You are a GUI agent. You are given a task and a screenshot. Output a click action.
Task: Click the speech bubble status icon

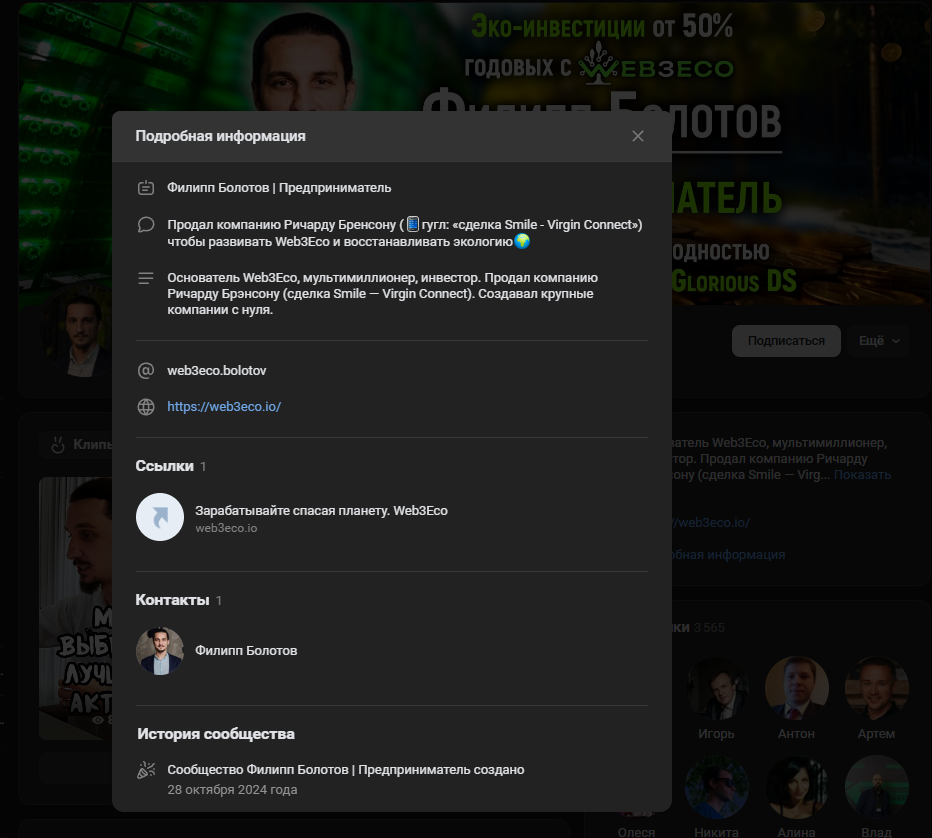click(x=146, y=225)
